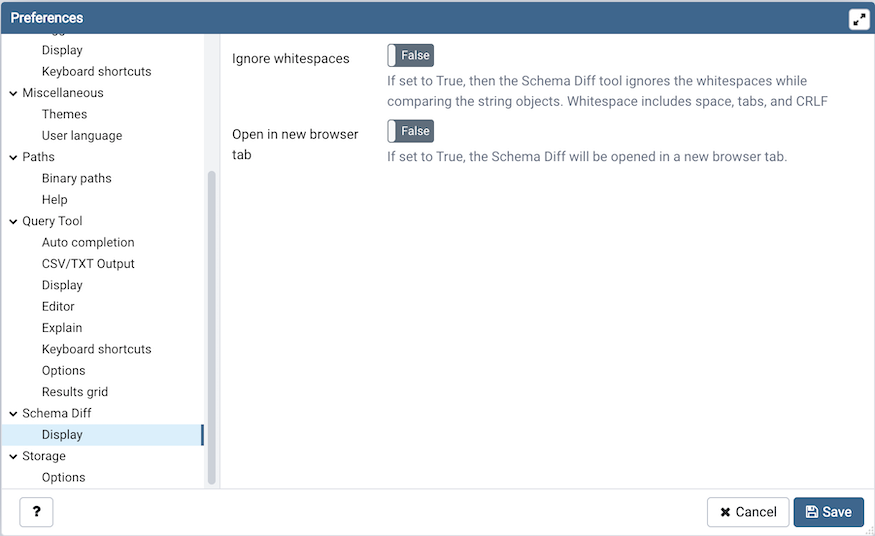Click the Miscellaneous category label
875x536 pixels.
pos(63,93)
